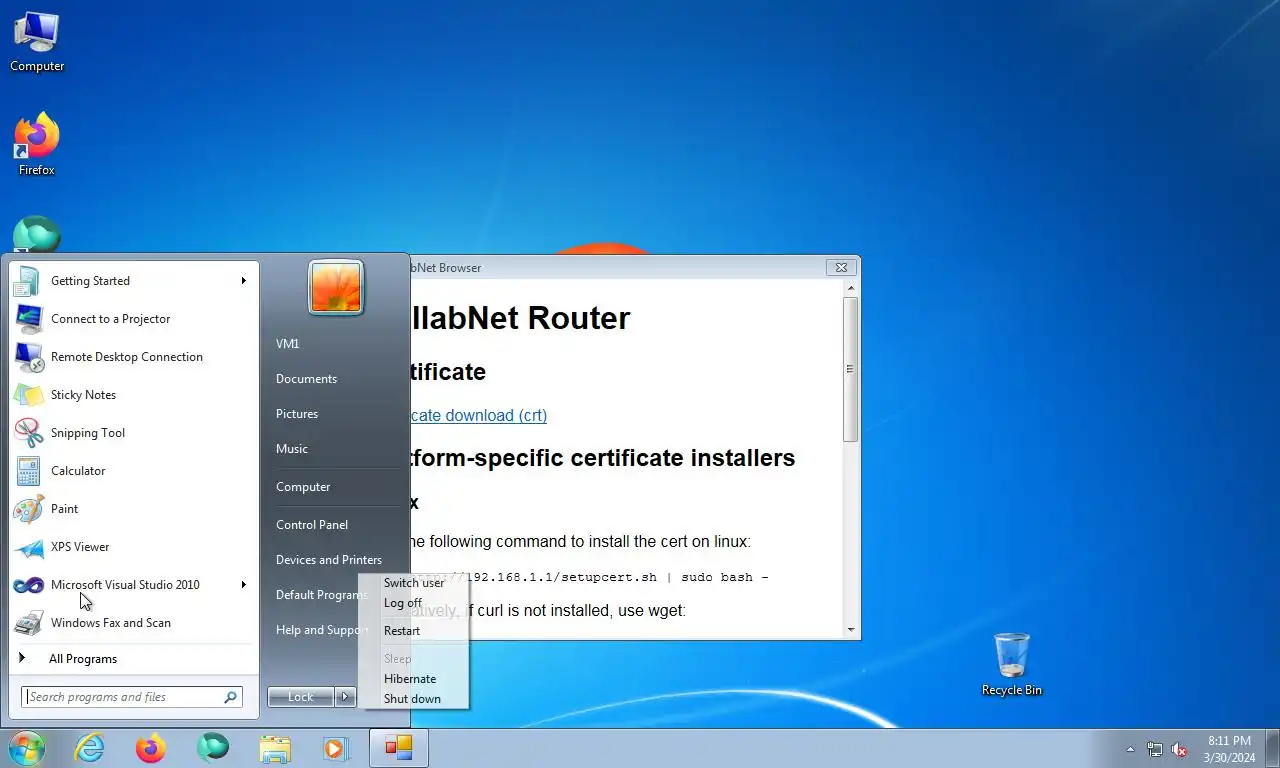Launch Windows Media Player from taskbar

(335, 748)
